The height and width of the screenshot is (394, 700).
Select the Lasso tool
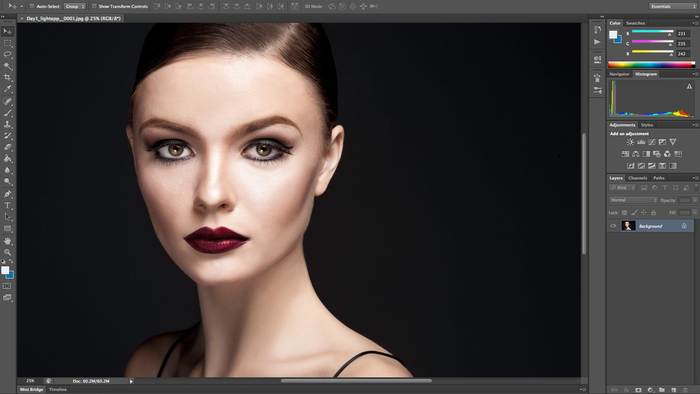(x=8, y=54)
